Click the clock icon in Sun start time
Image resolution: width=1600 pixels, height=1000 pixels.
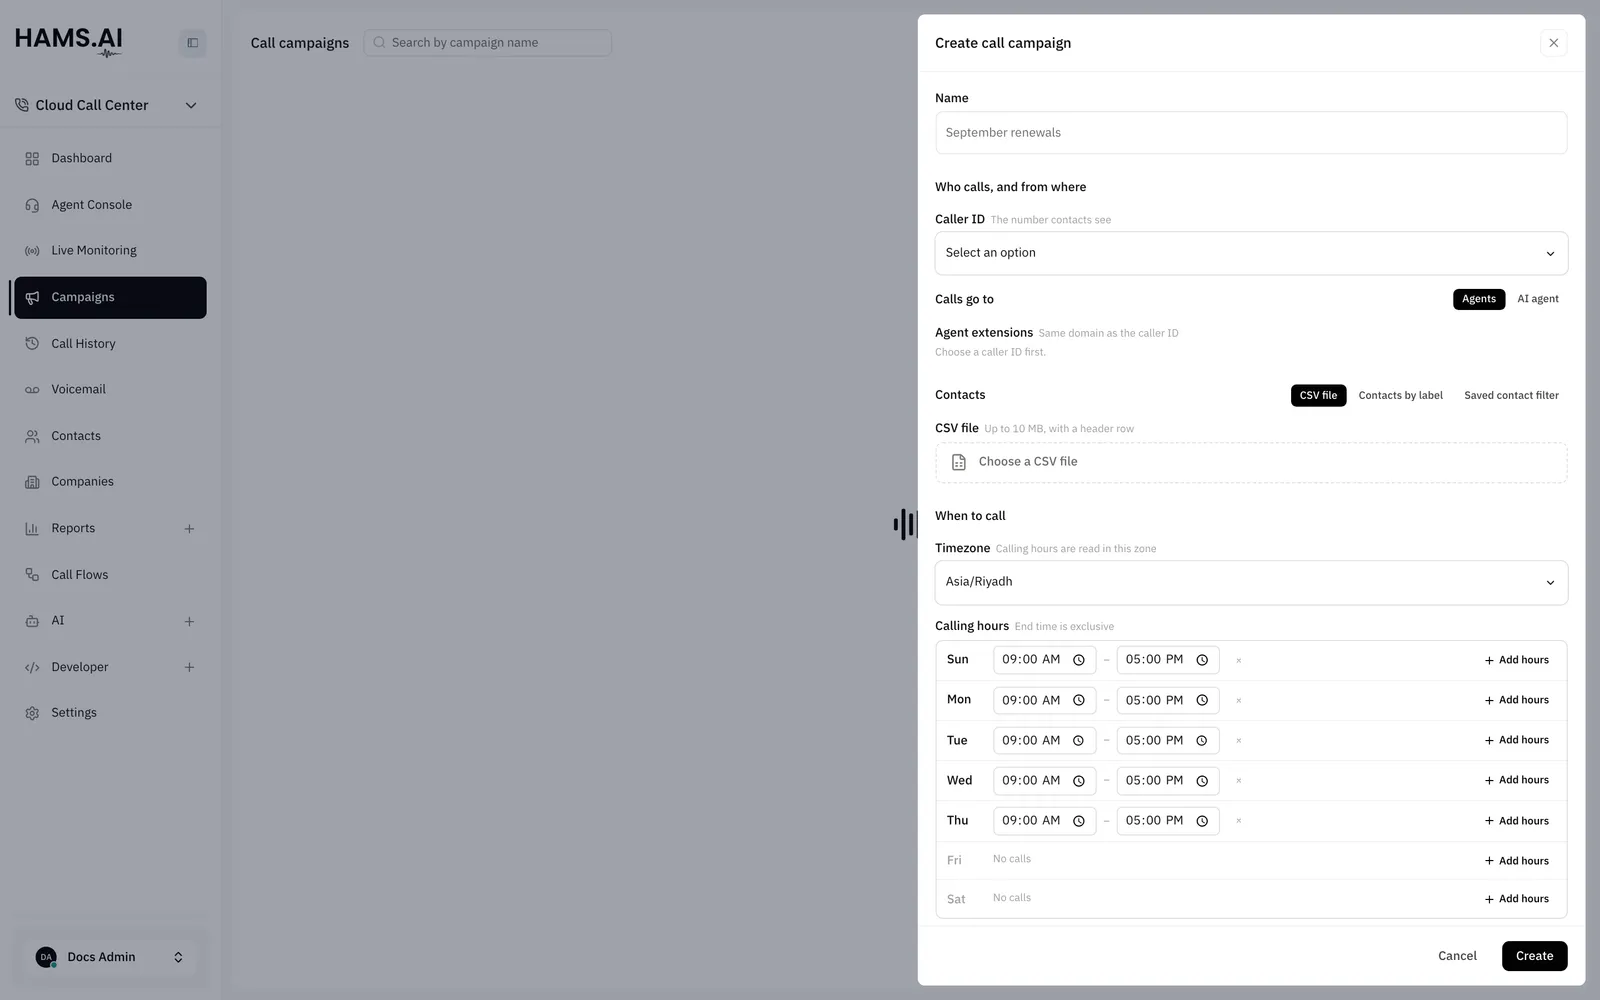tap(1079, 660)
